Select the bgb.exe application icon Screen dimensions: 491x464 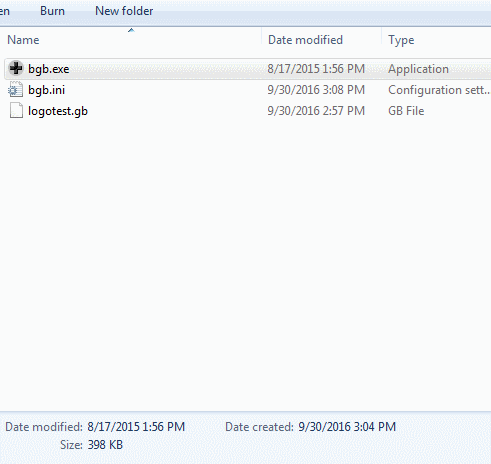tap(16, 69)
